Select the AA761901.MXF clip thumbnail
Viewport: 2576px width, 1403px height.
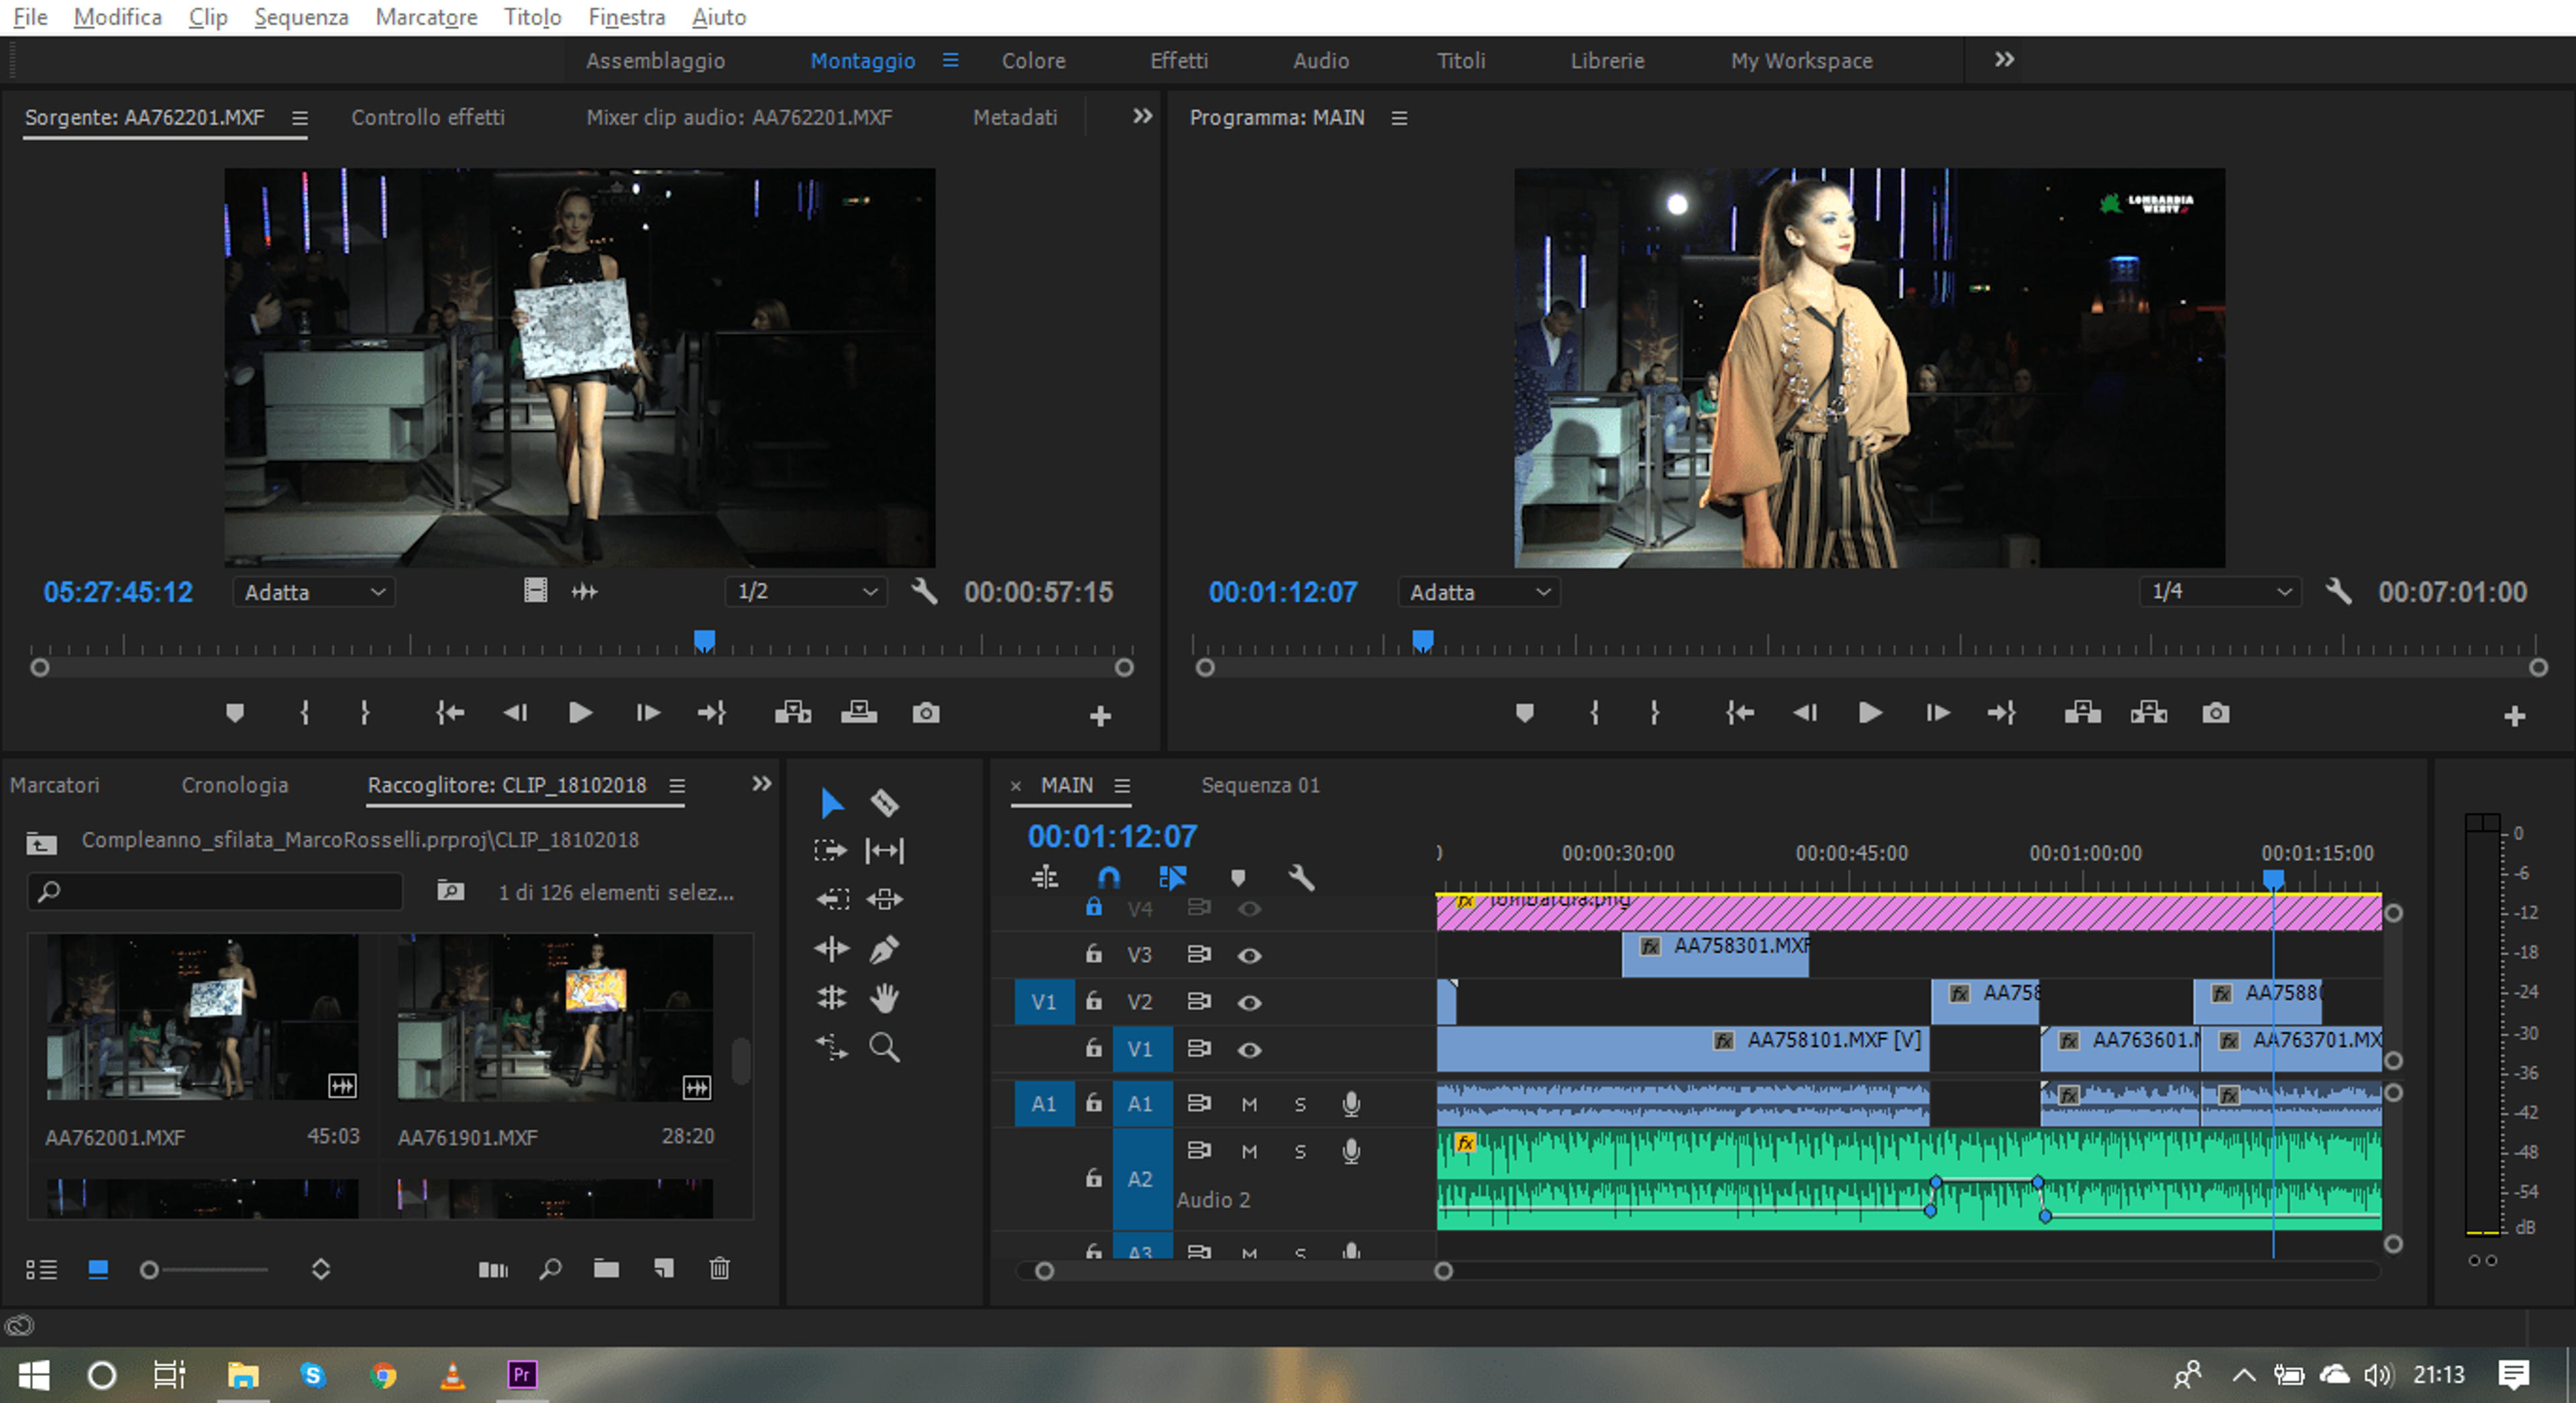click(556, 1017)
